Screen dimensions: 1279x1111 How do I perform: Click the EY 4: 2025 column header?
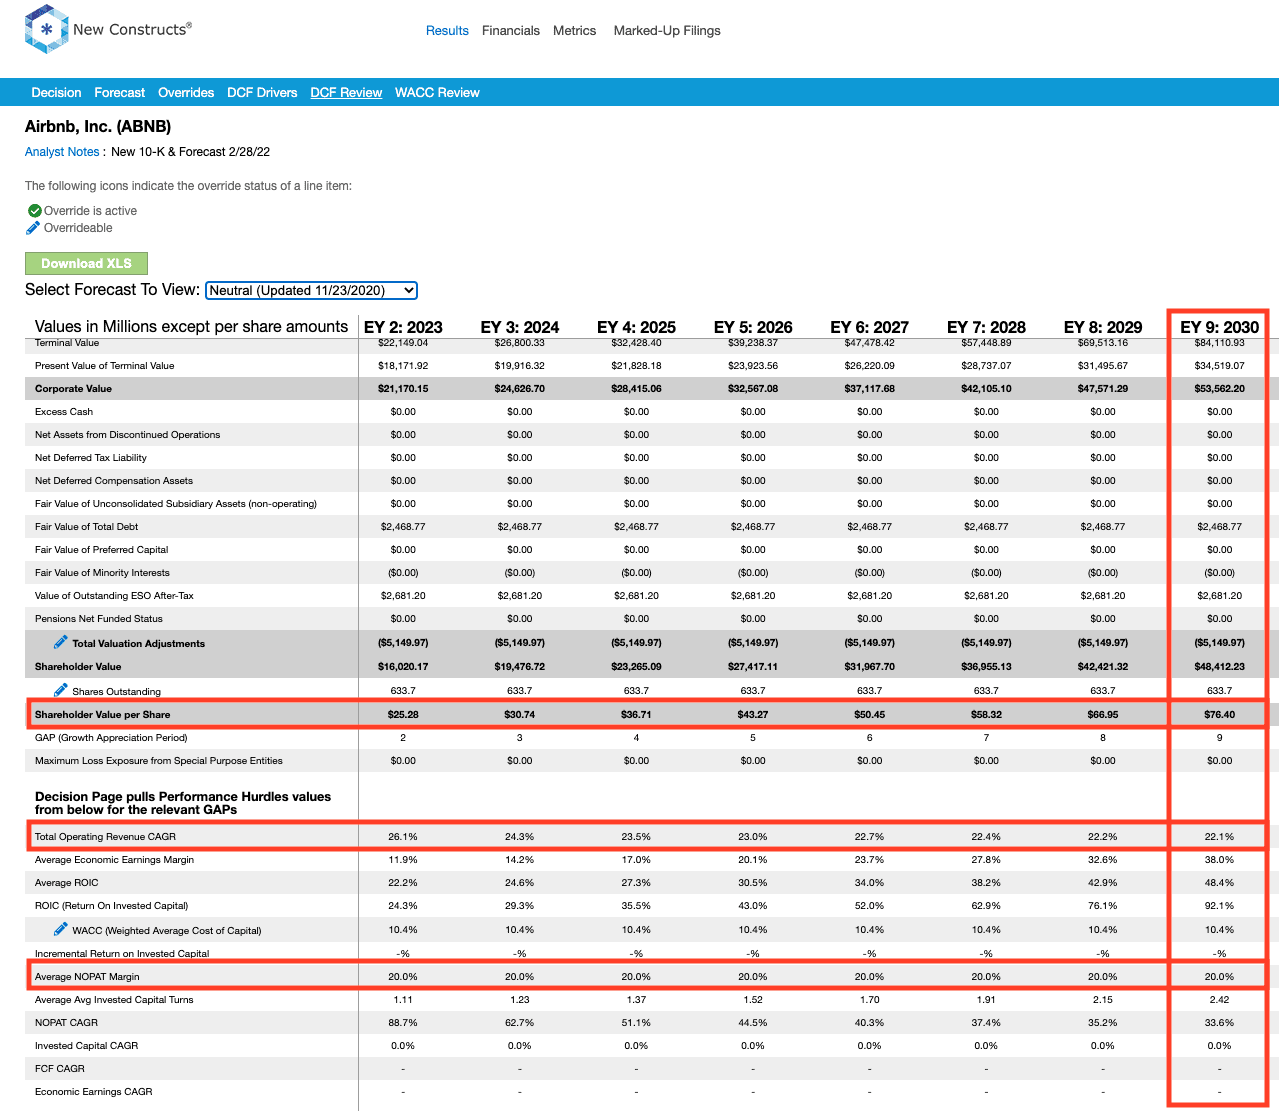[636, 327]
